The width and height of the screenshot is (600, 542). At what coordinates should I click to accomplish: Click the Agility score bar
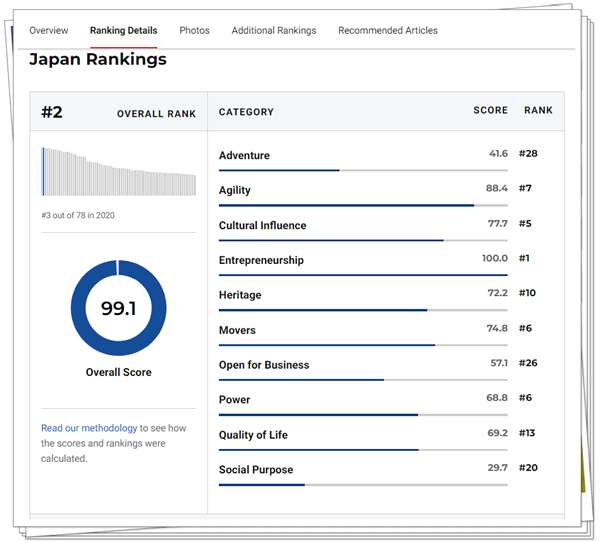pyautogui.click(x=362, y=205)
